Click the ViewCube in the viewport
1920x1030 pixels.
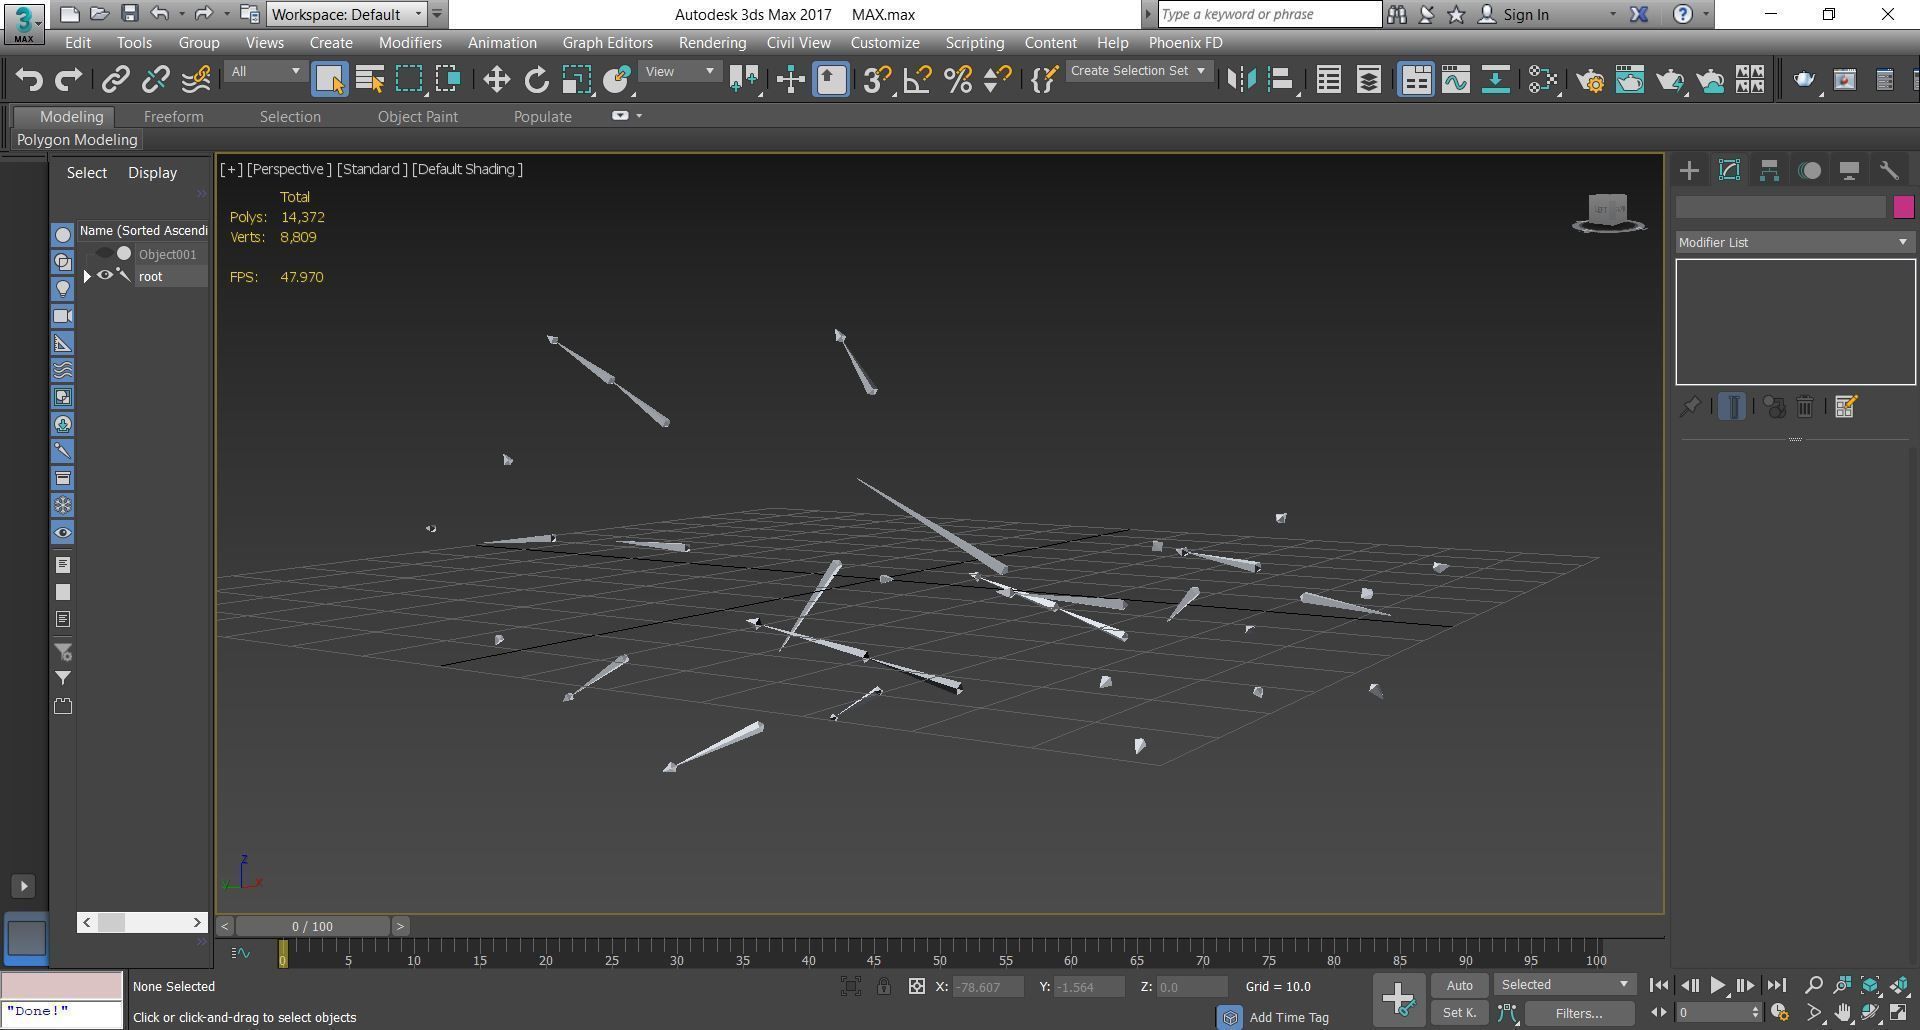(x=1608, y=212)
